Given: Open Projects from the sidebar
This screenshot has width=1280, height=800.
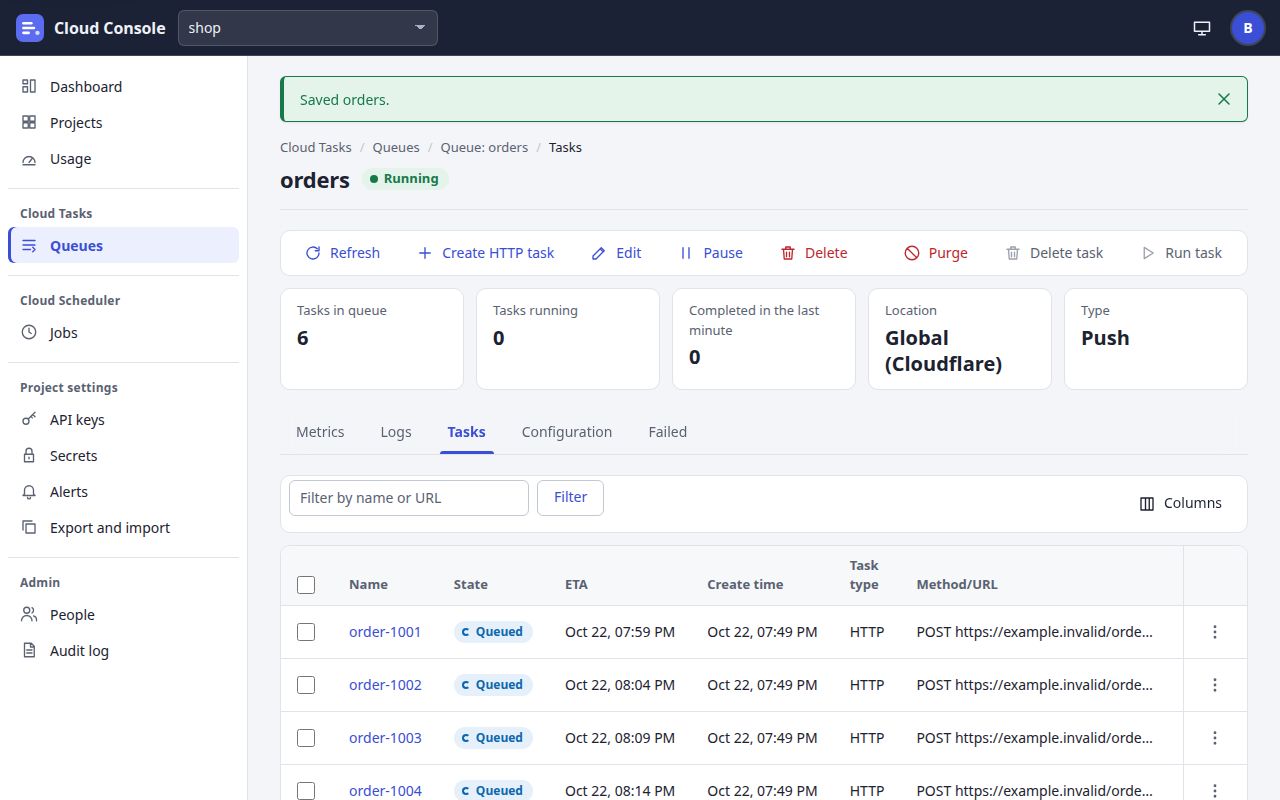Looking at the screenshot, I should coord(123,123).
